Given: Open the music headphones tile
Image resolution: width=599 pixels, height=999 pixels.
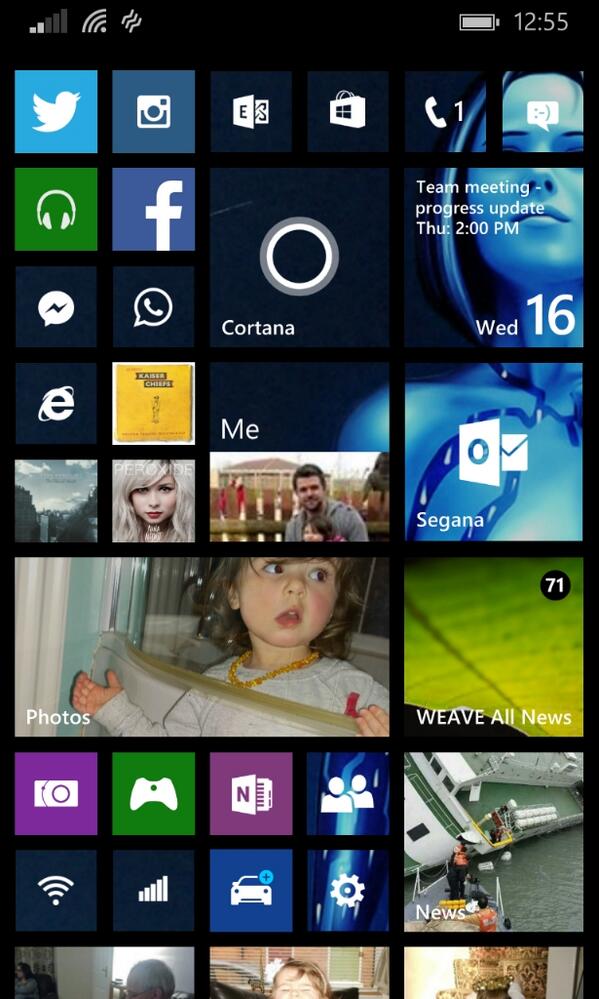Looking at the screenshot, I should coord(56,210).
